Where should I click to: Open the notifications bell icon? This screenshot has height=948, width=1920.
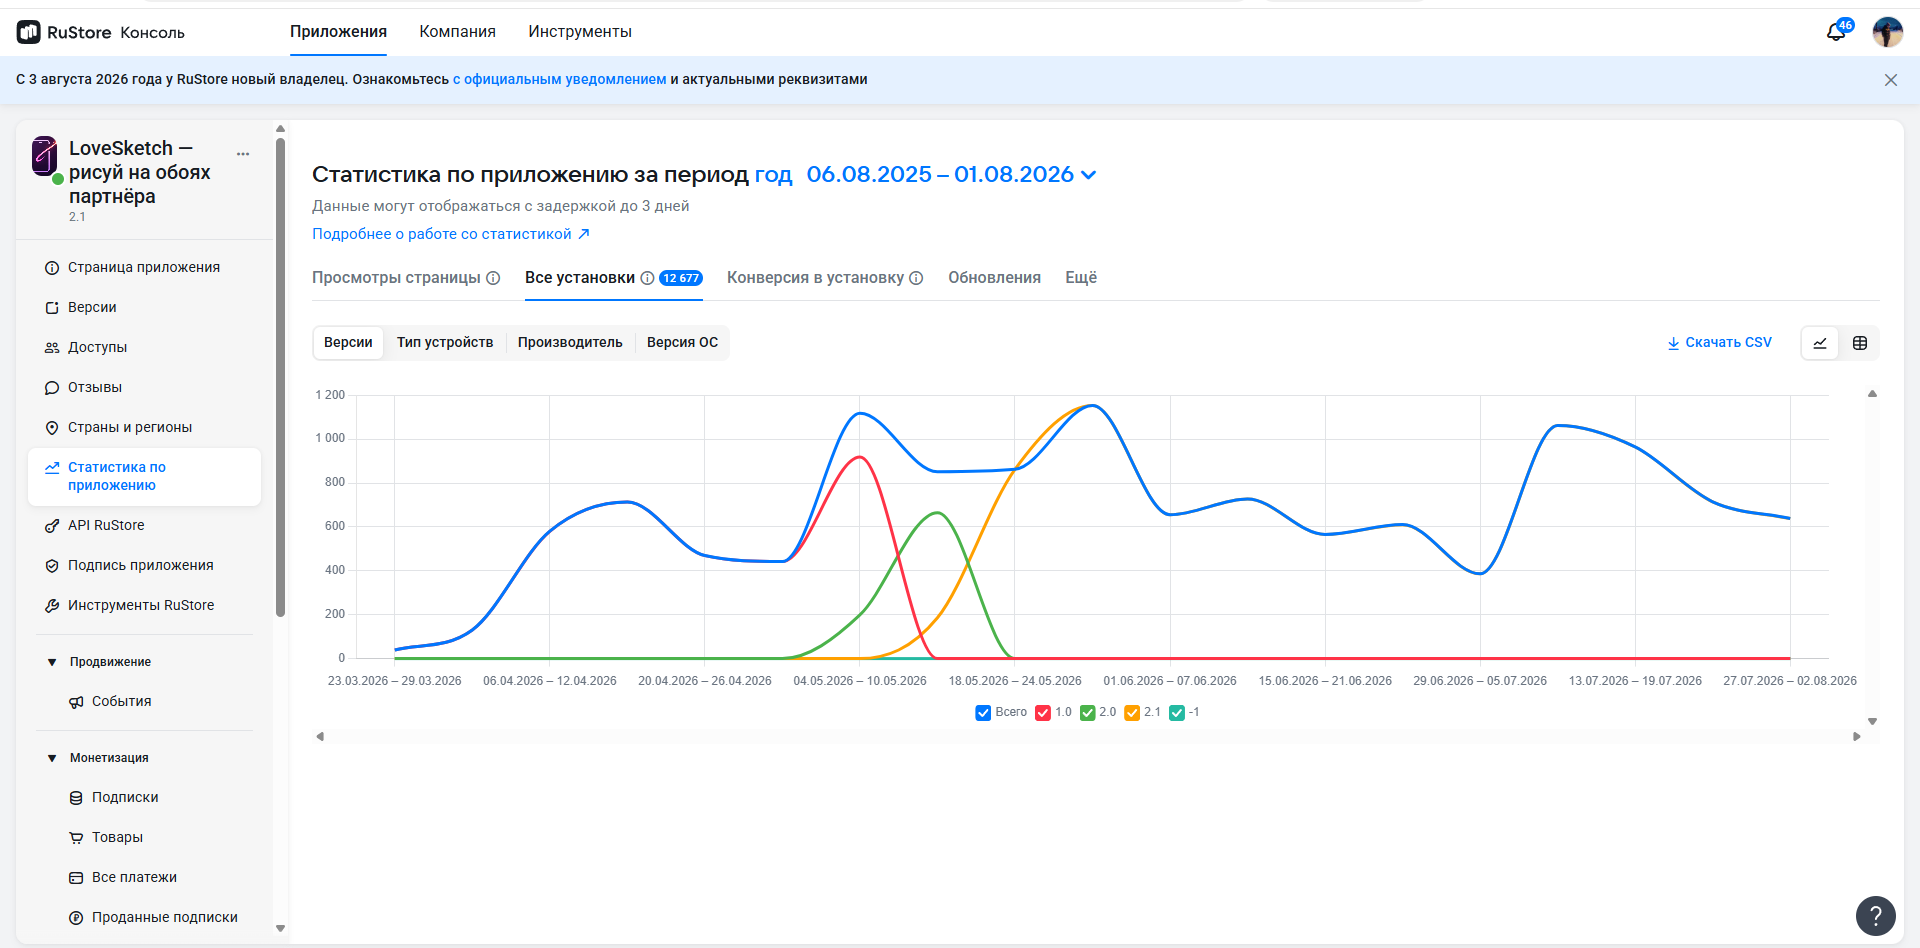tap(1837, 32)
